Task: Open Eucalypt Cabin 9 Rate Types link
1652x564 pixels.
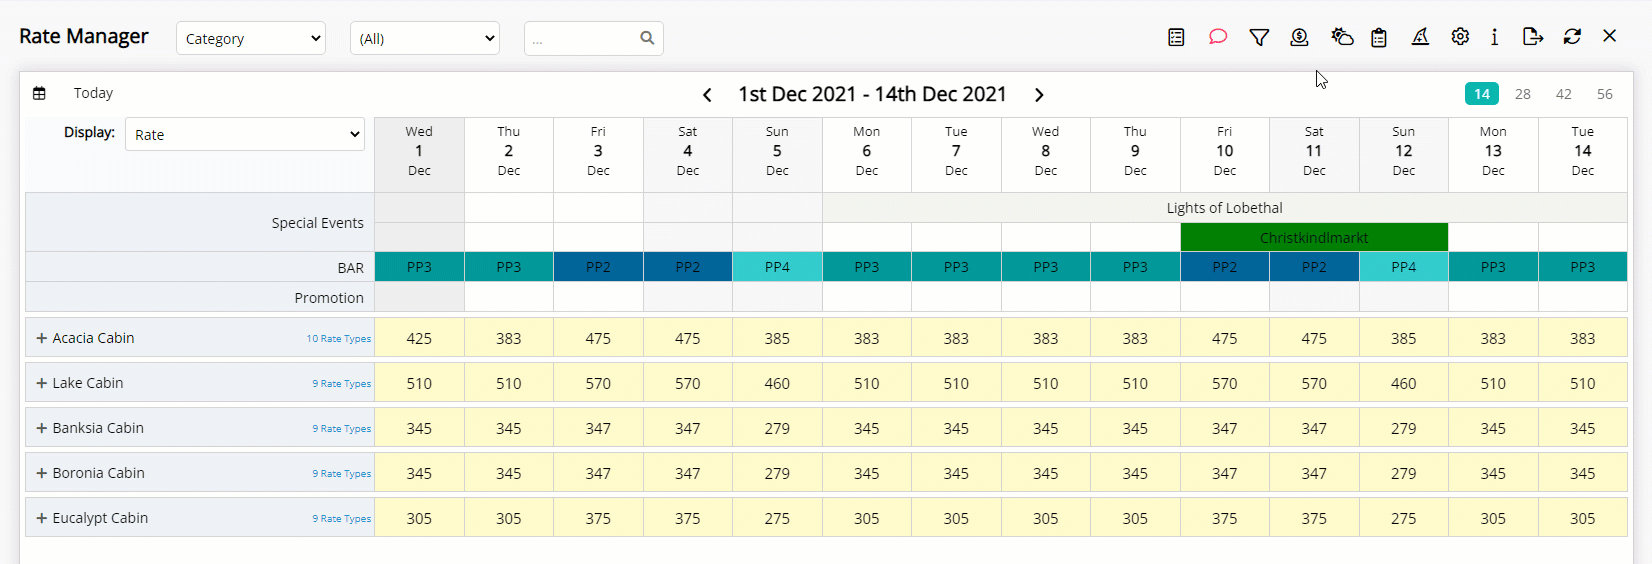Action: click(x=342, y=519)
